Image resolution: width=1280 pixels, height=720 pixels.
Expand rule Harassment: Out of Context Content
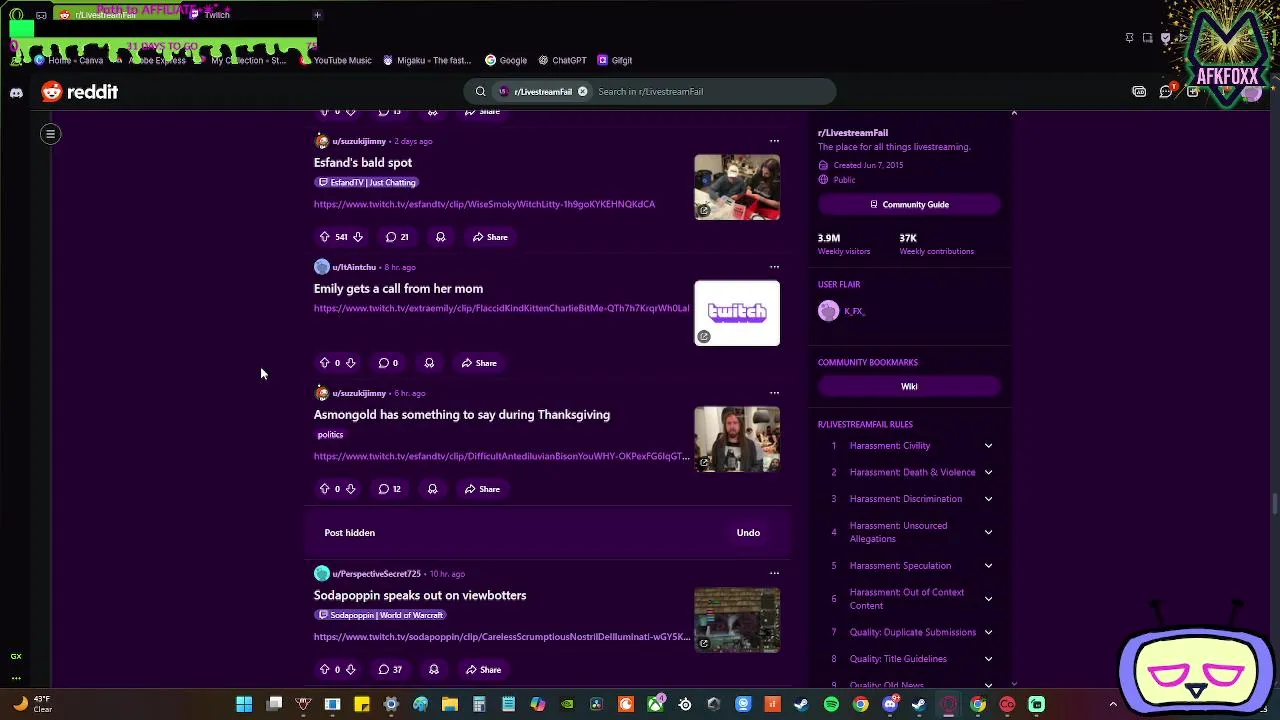tap(988, 599)
